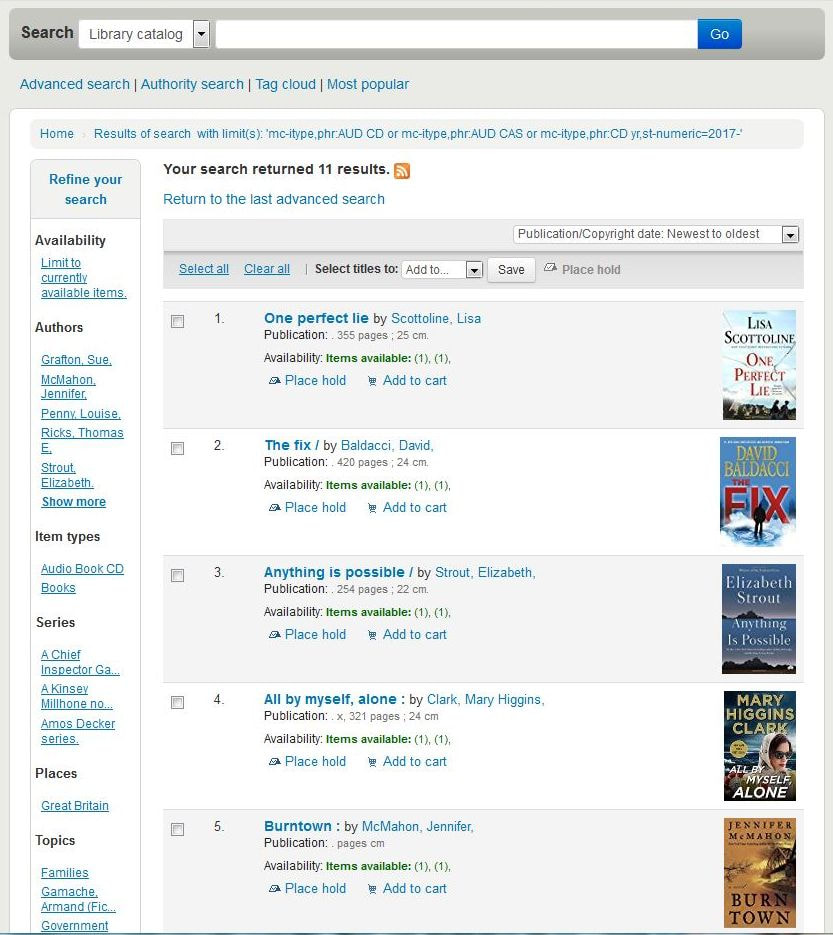Click Place hold icon for One perfect lie
The image size is (833, 935).
[275, 381]
